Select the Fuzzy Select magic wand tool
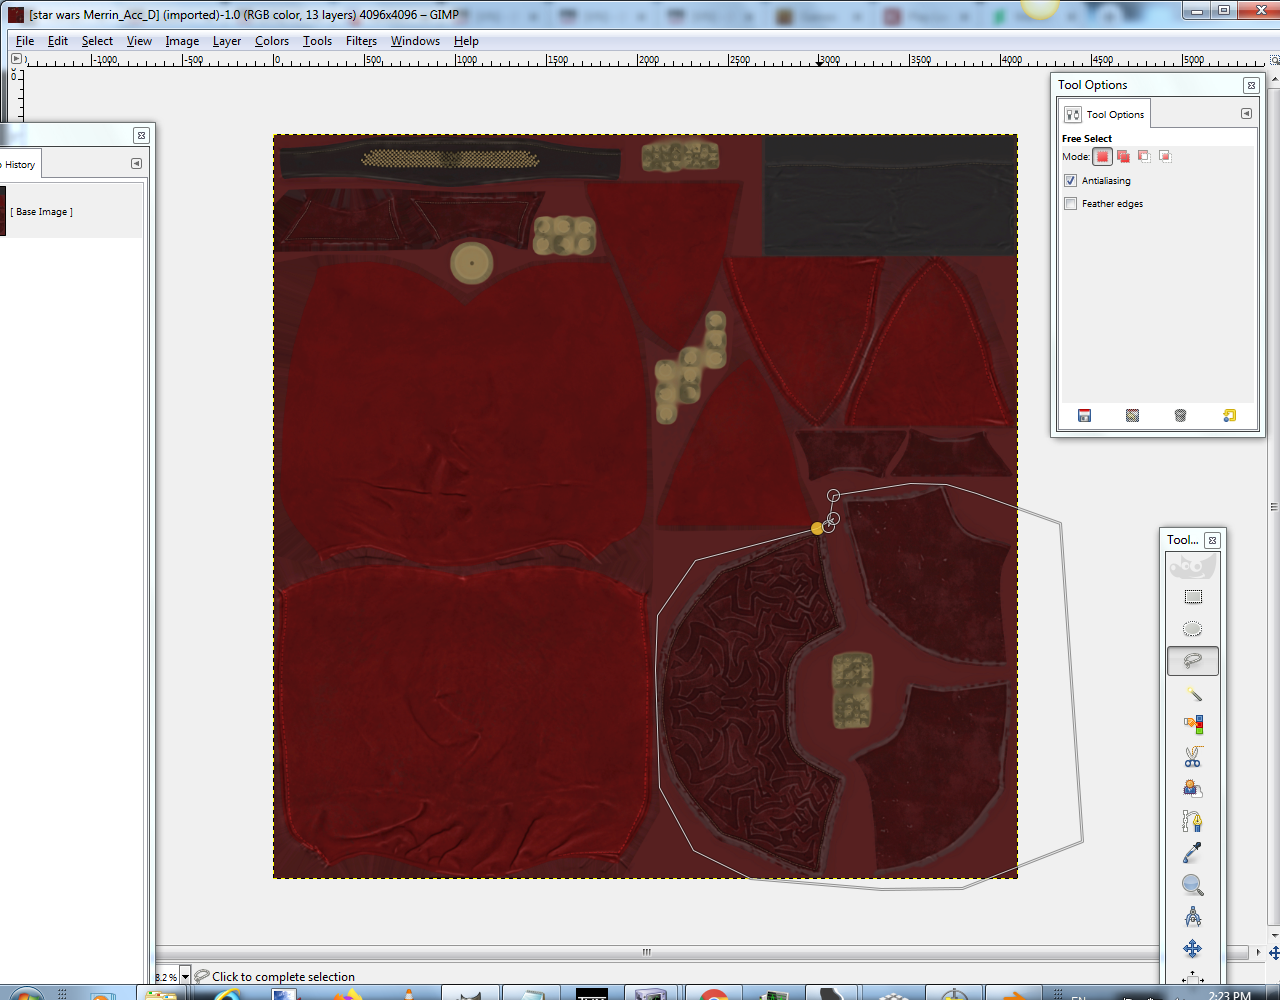Screen dimensions: 1280x1000 [1193, 693]
